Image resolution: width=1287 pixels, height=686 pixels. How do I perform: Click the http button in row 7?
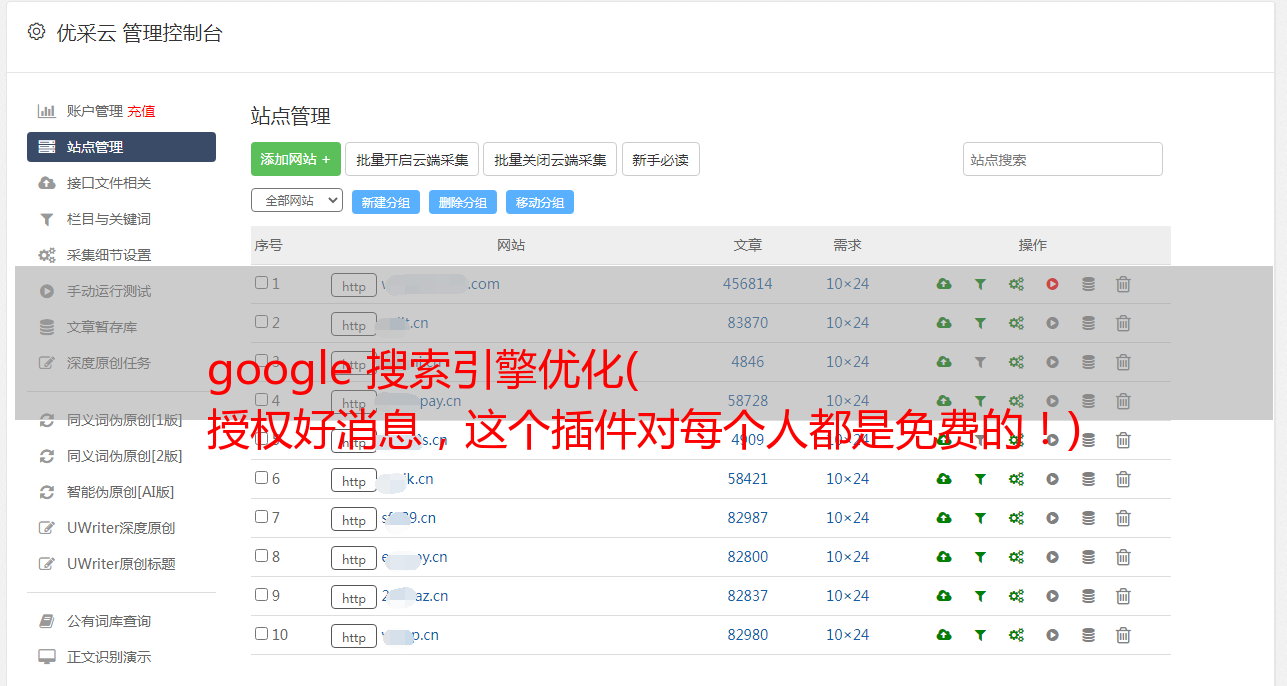pos(354,519)
